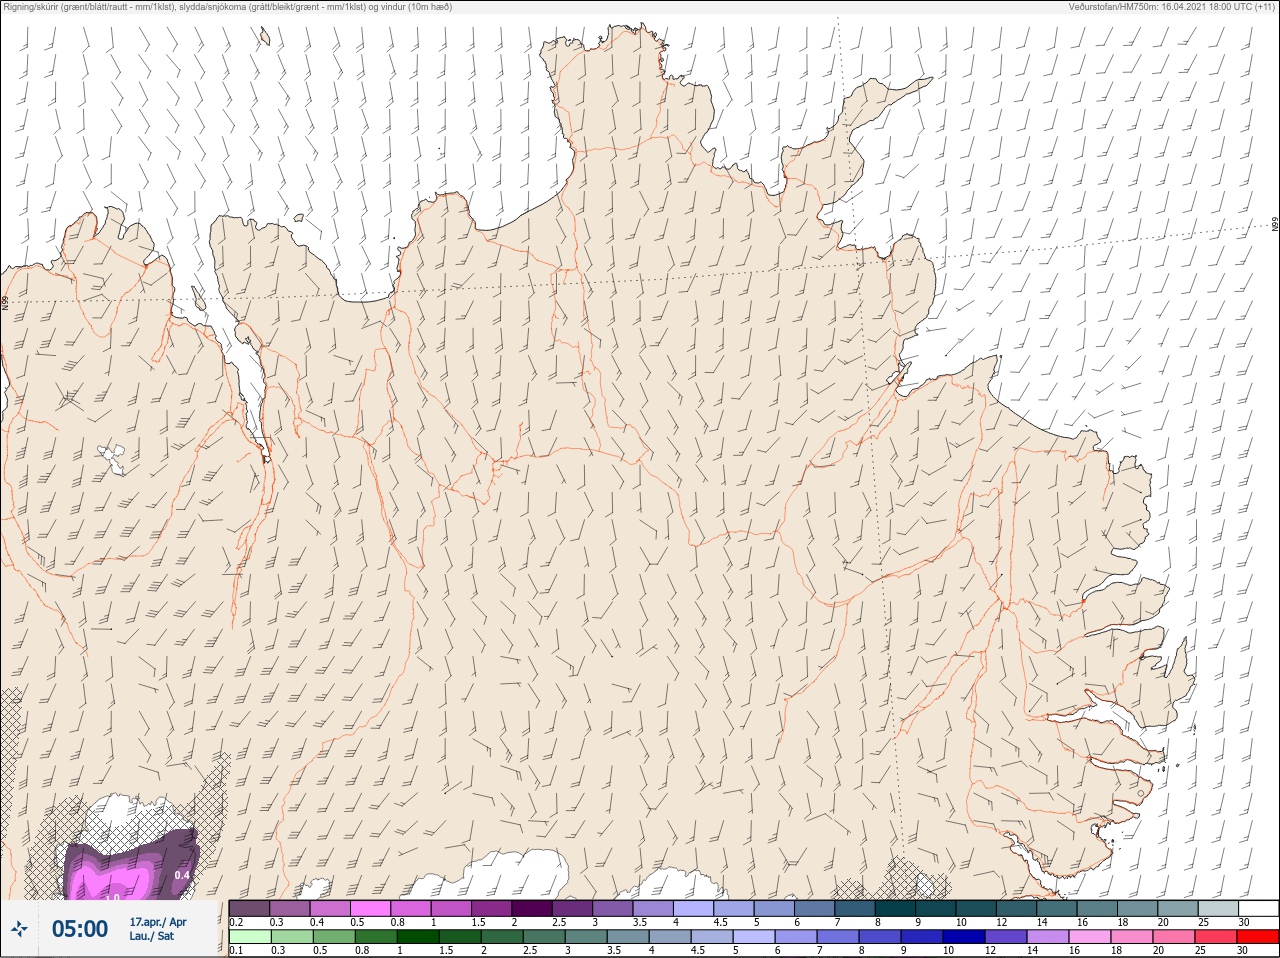The width and height of the screenshot is (1280, 958).
Task: Click the 05:00 forecast time label
Action: point(79,929)
